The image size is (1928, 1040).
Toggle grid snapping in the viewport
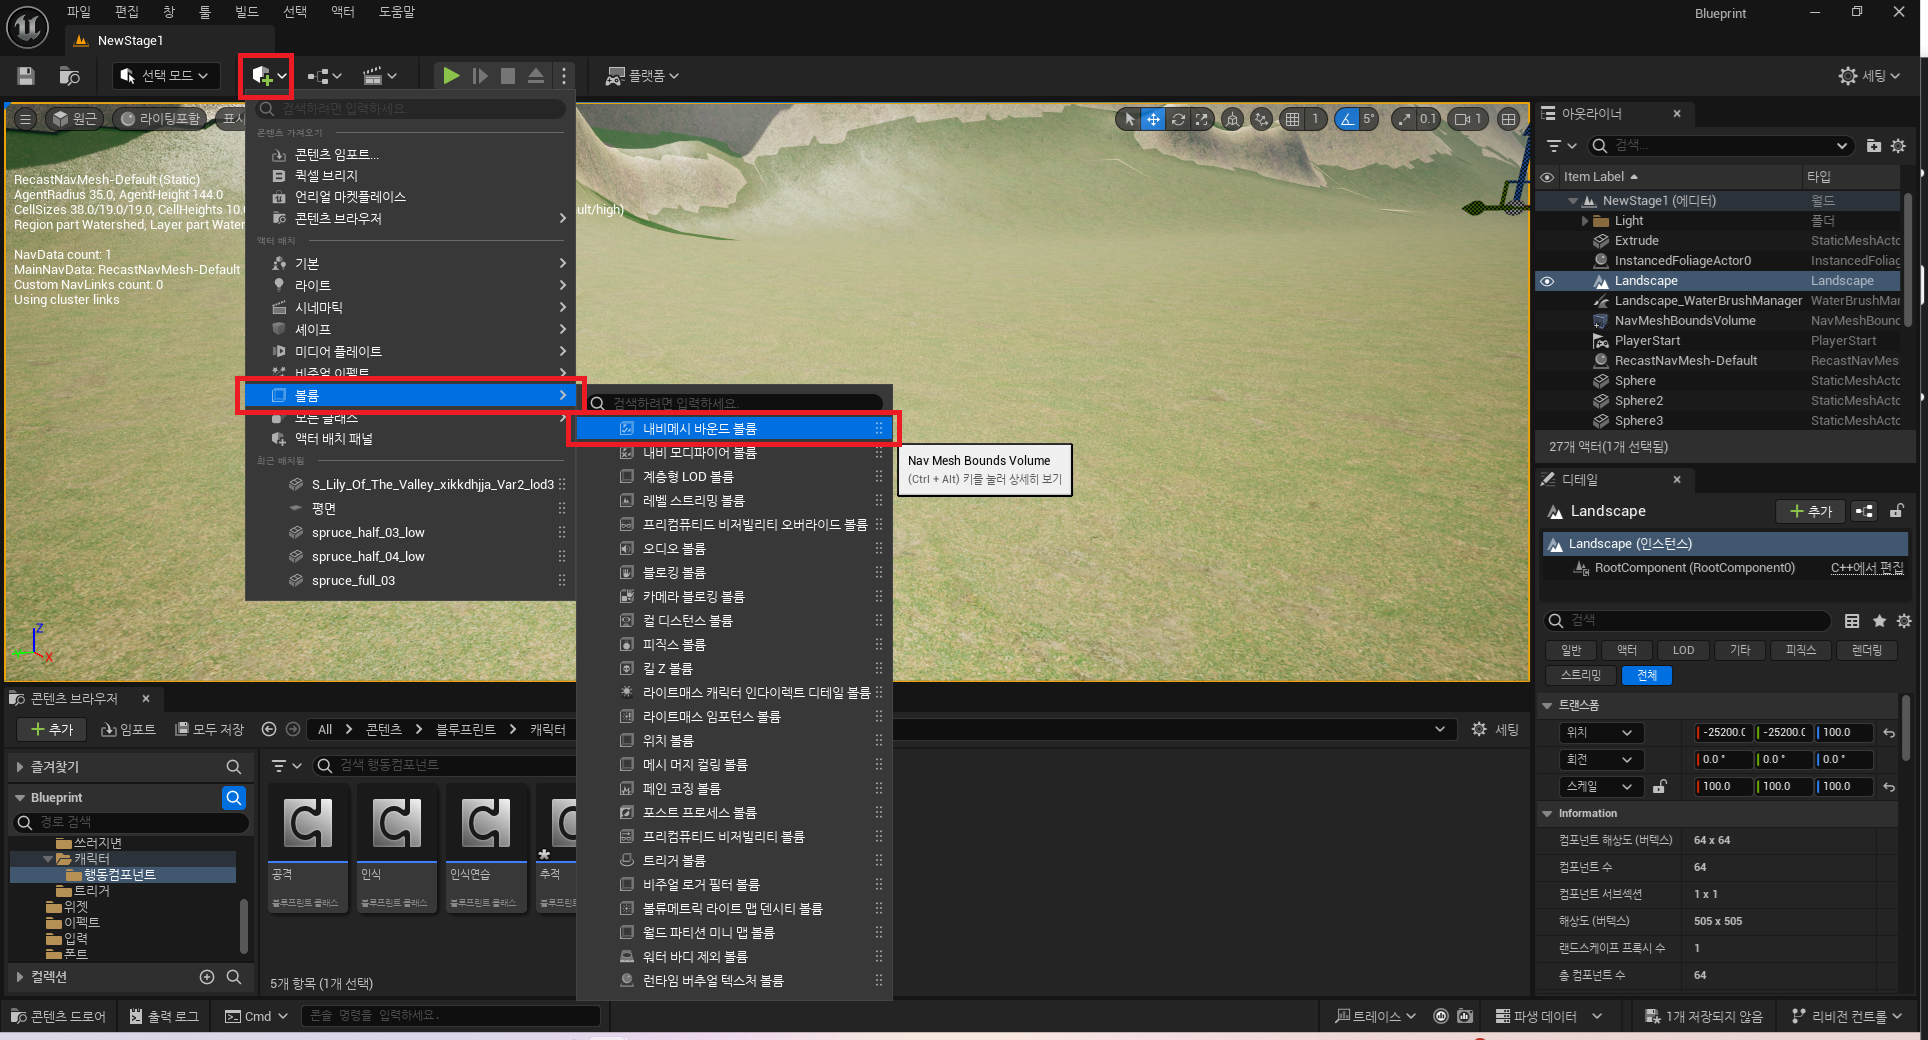(x=1293, y=119)
